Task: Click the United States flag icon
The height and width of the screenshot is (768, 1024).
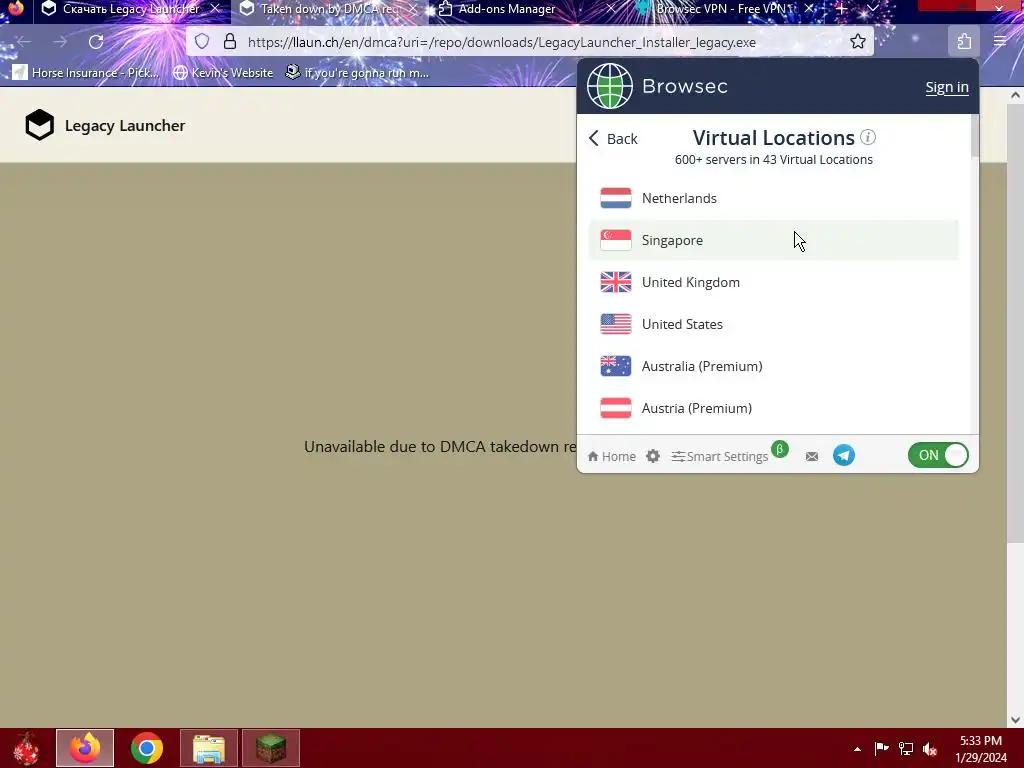Action: 616,324
